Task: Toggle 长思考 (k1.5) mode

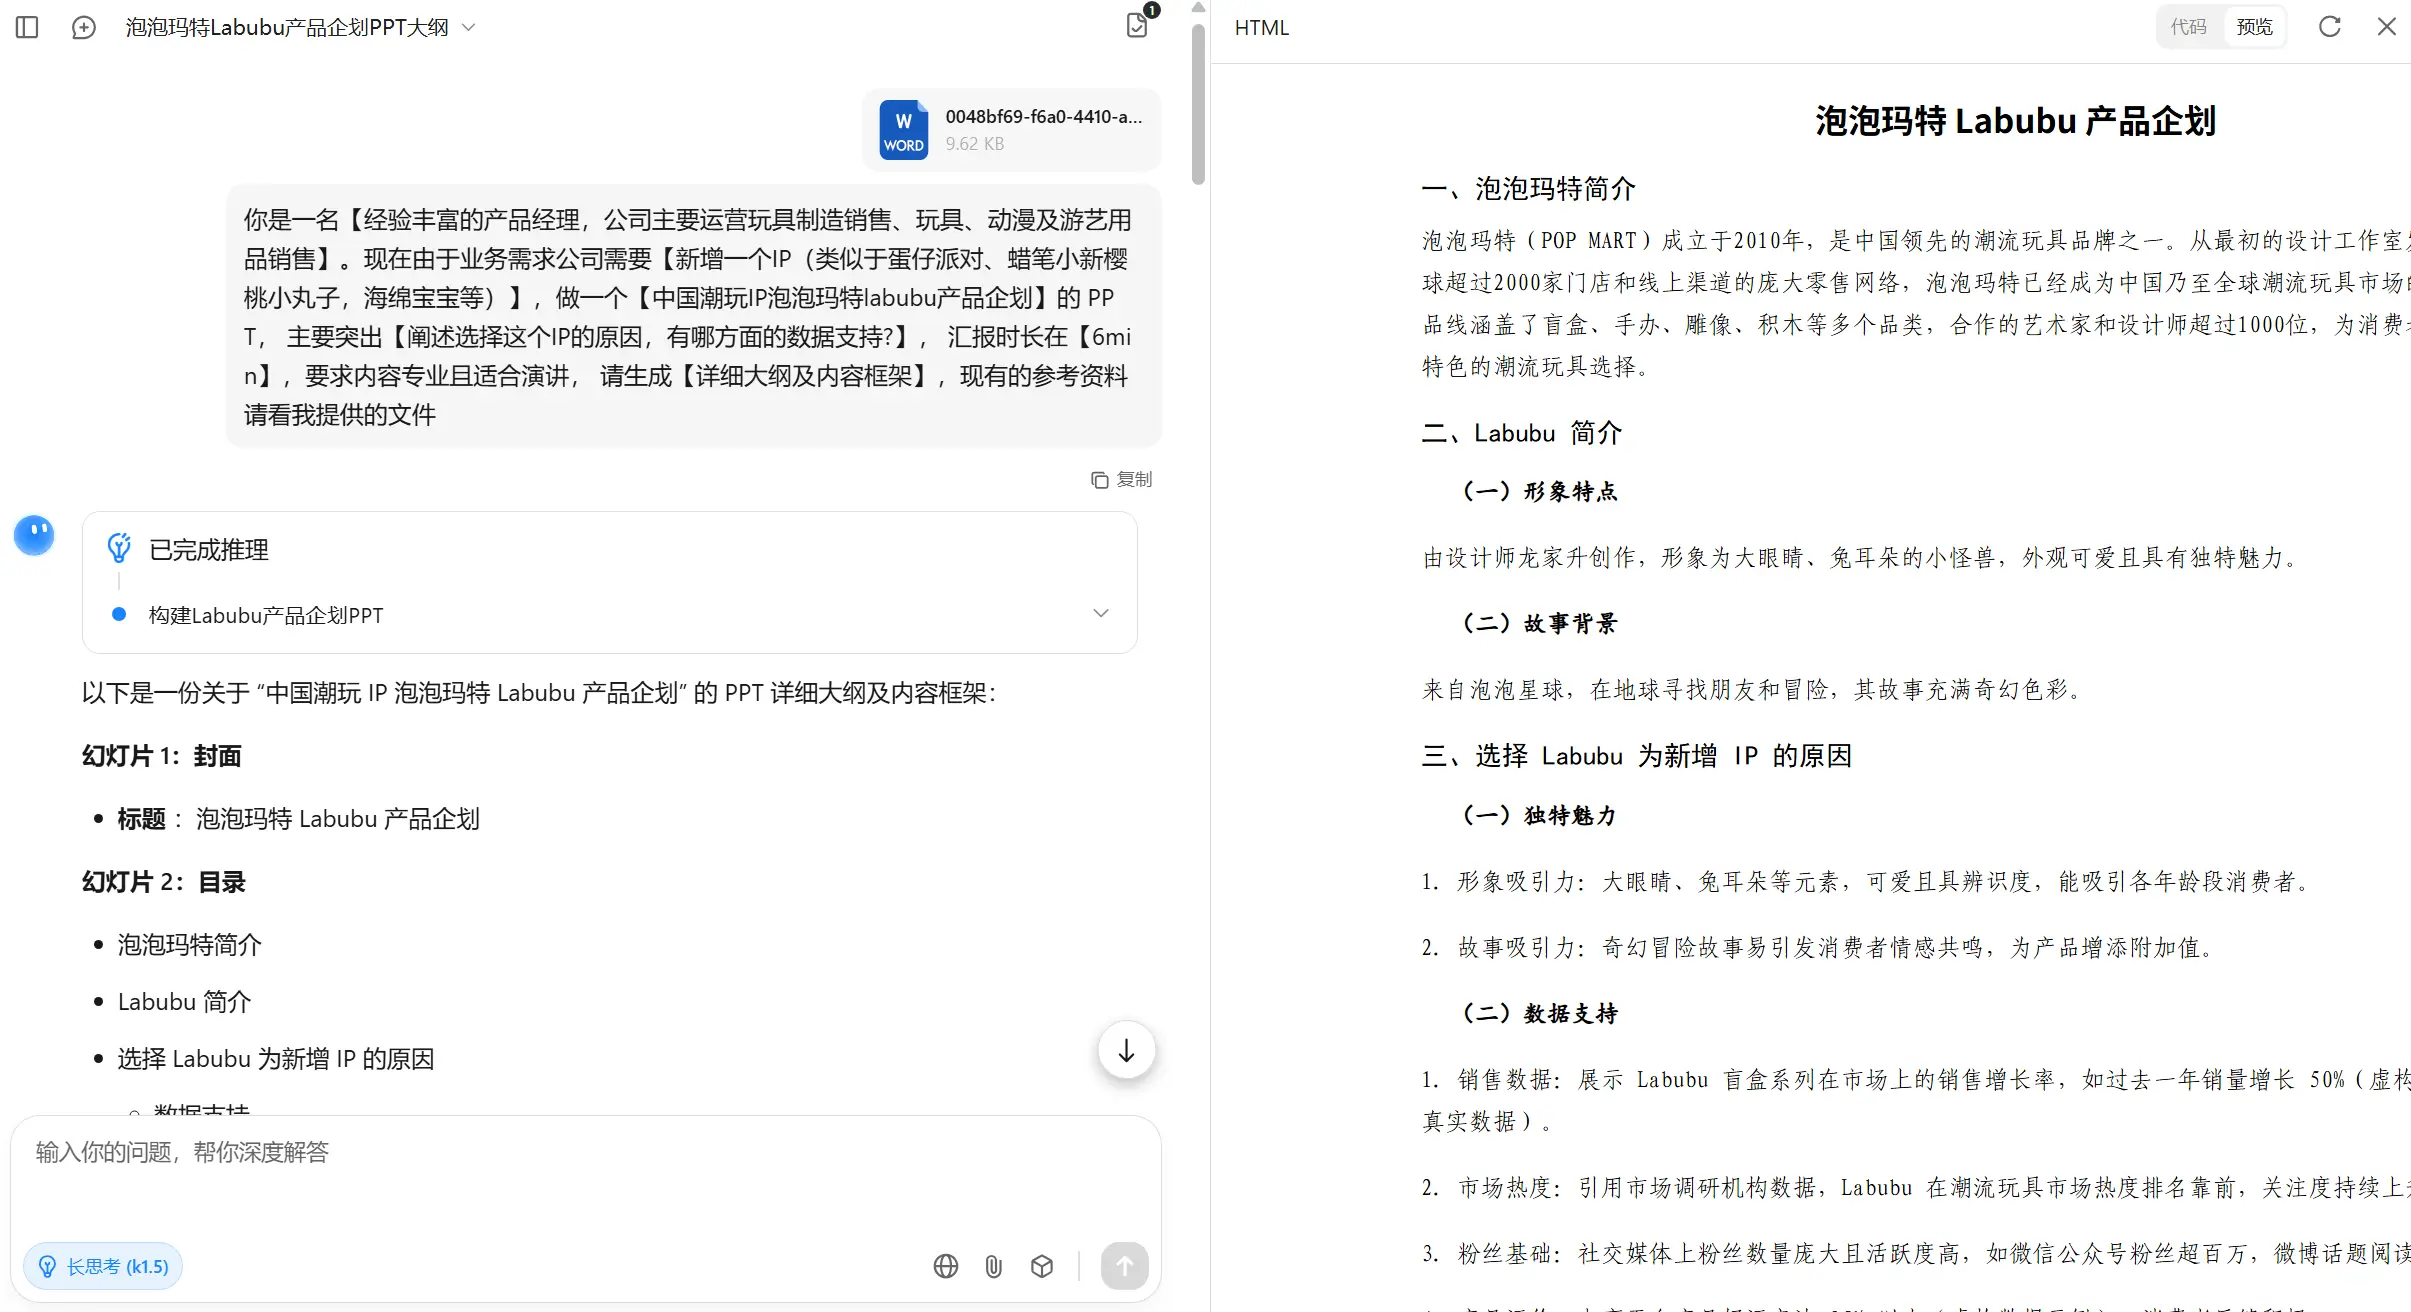Action: point(103,1266)
